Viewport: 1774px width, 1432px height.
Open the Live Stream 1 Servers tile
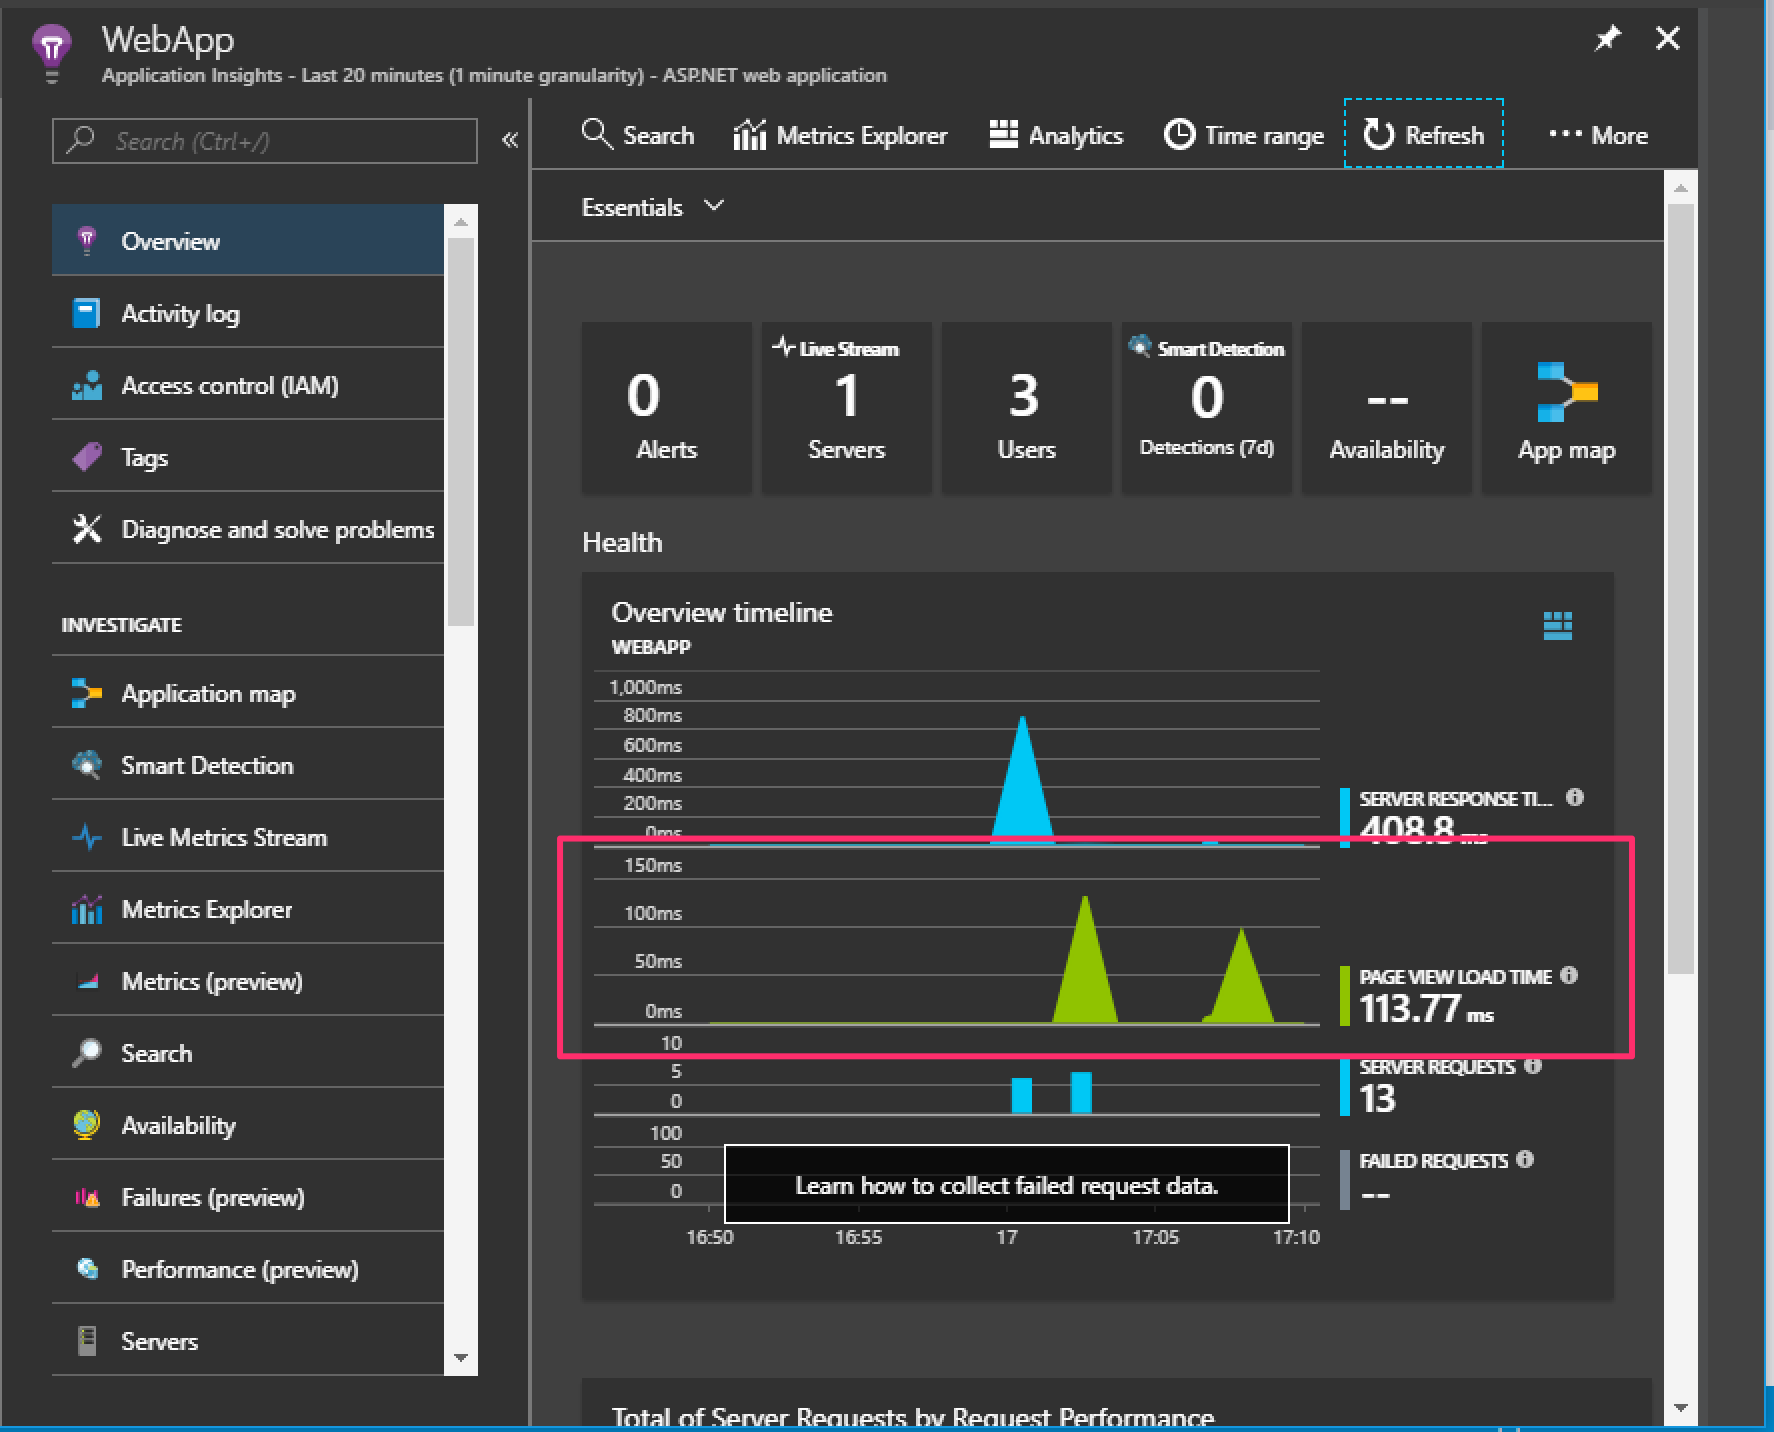click(x=846, y=407)
